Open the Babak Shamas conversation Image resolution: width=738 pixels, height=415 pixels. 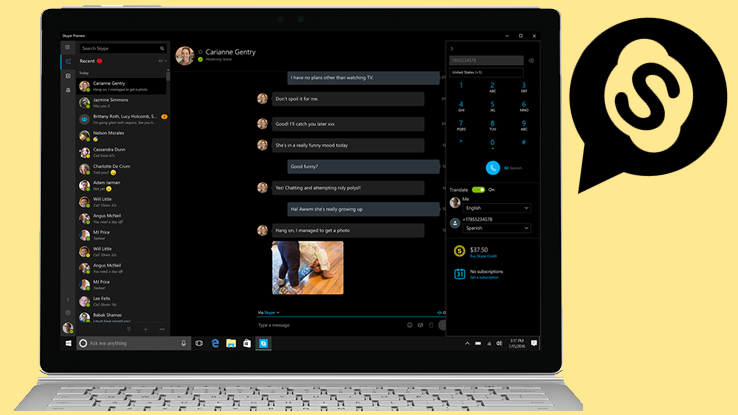(121, 317)
